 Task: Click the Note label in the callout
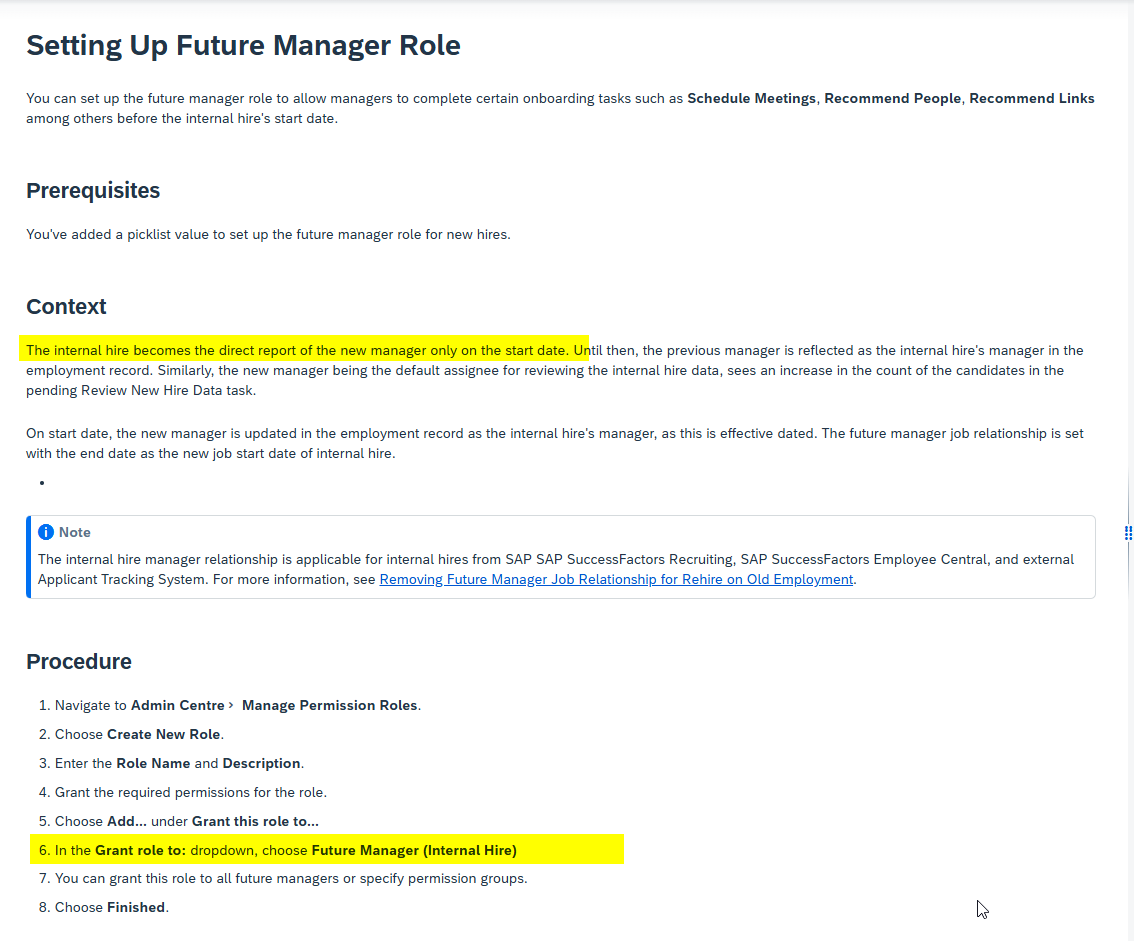tap(74, 532)
